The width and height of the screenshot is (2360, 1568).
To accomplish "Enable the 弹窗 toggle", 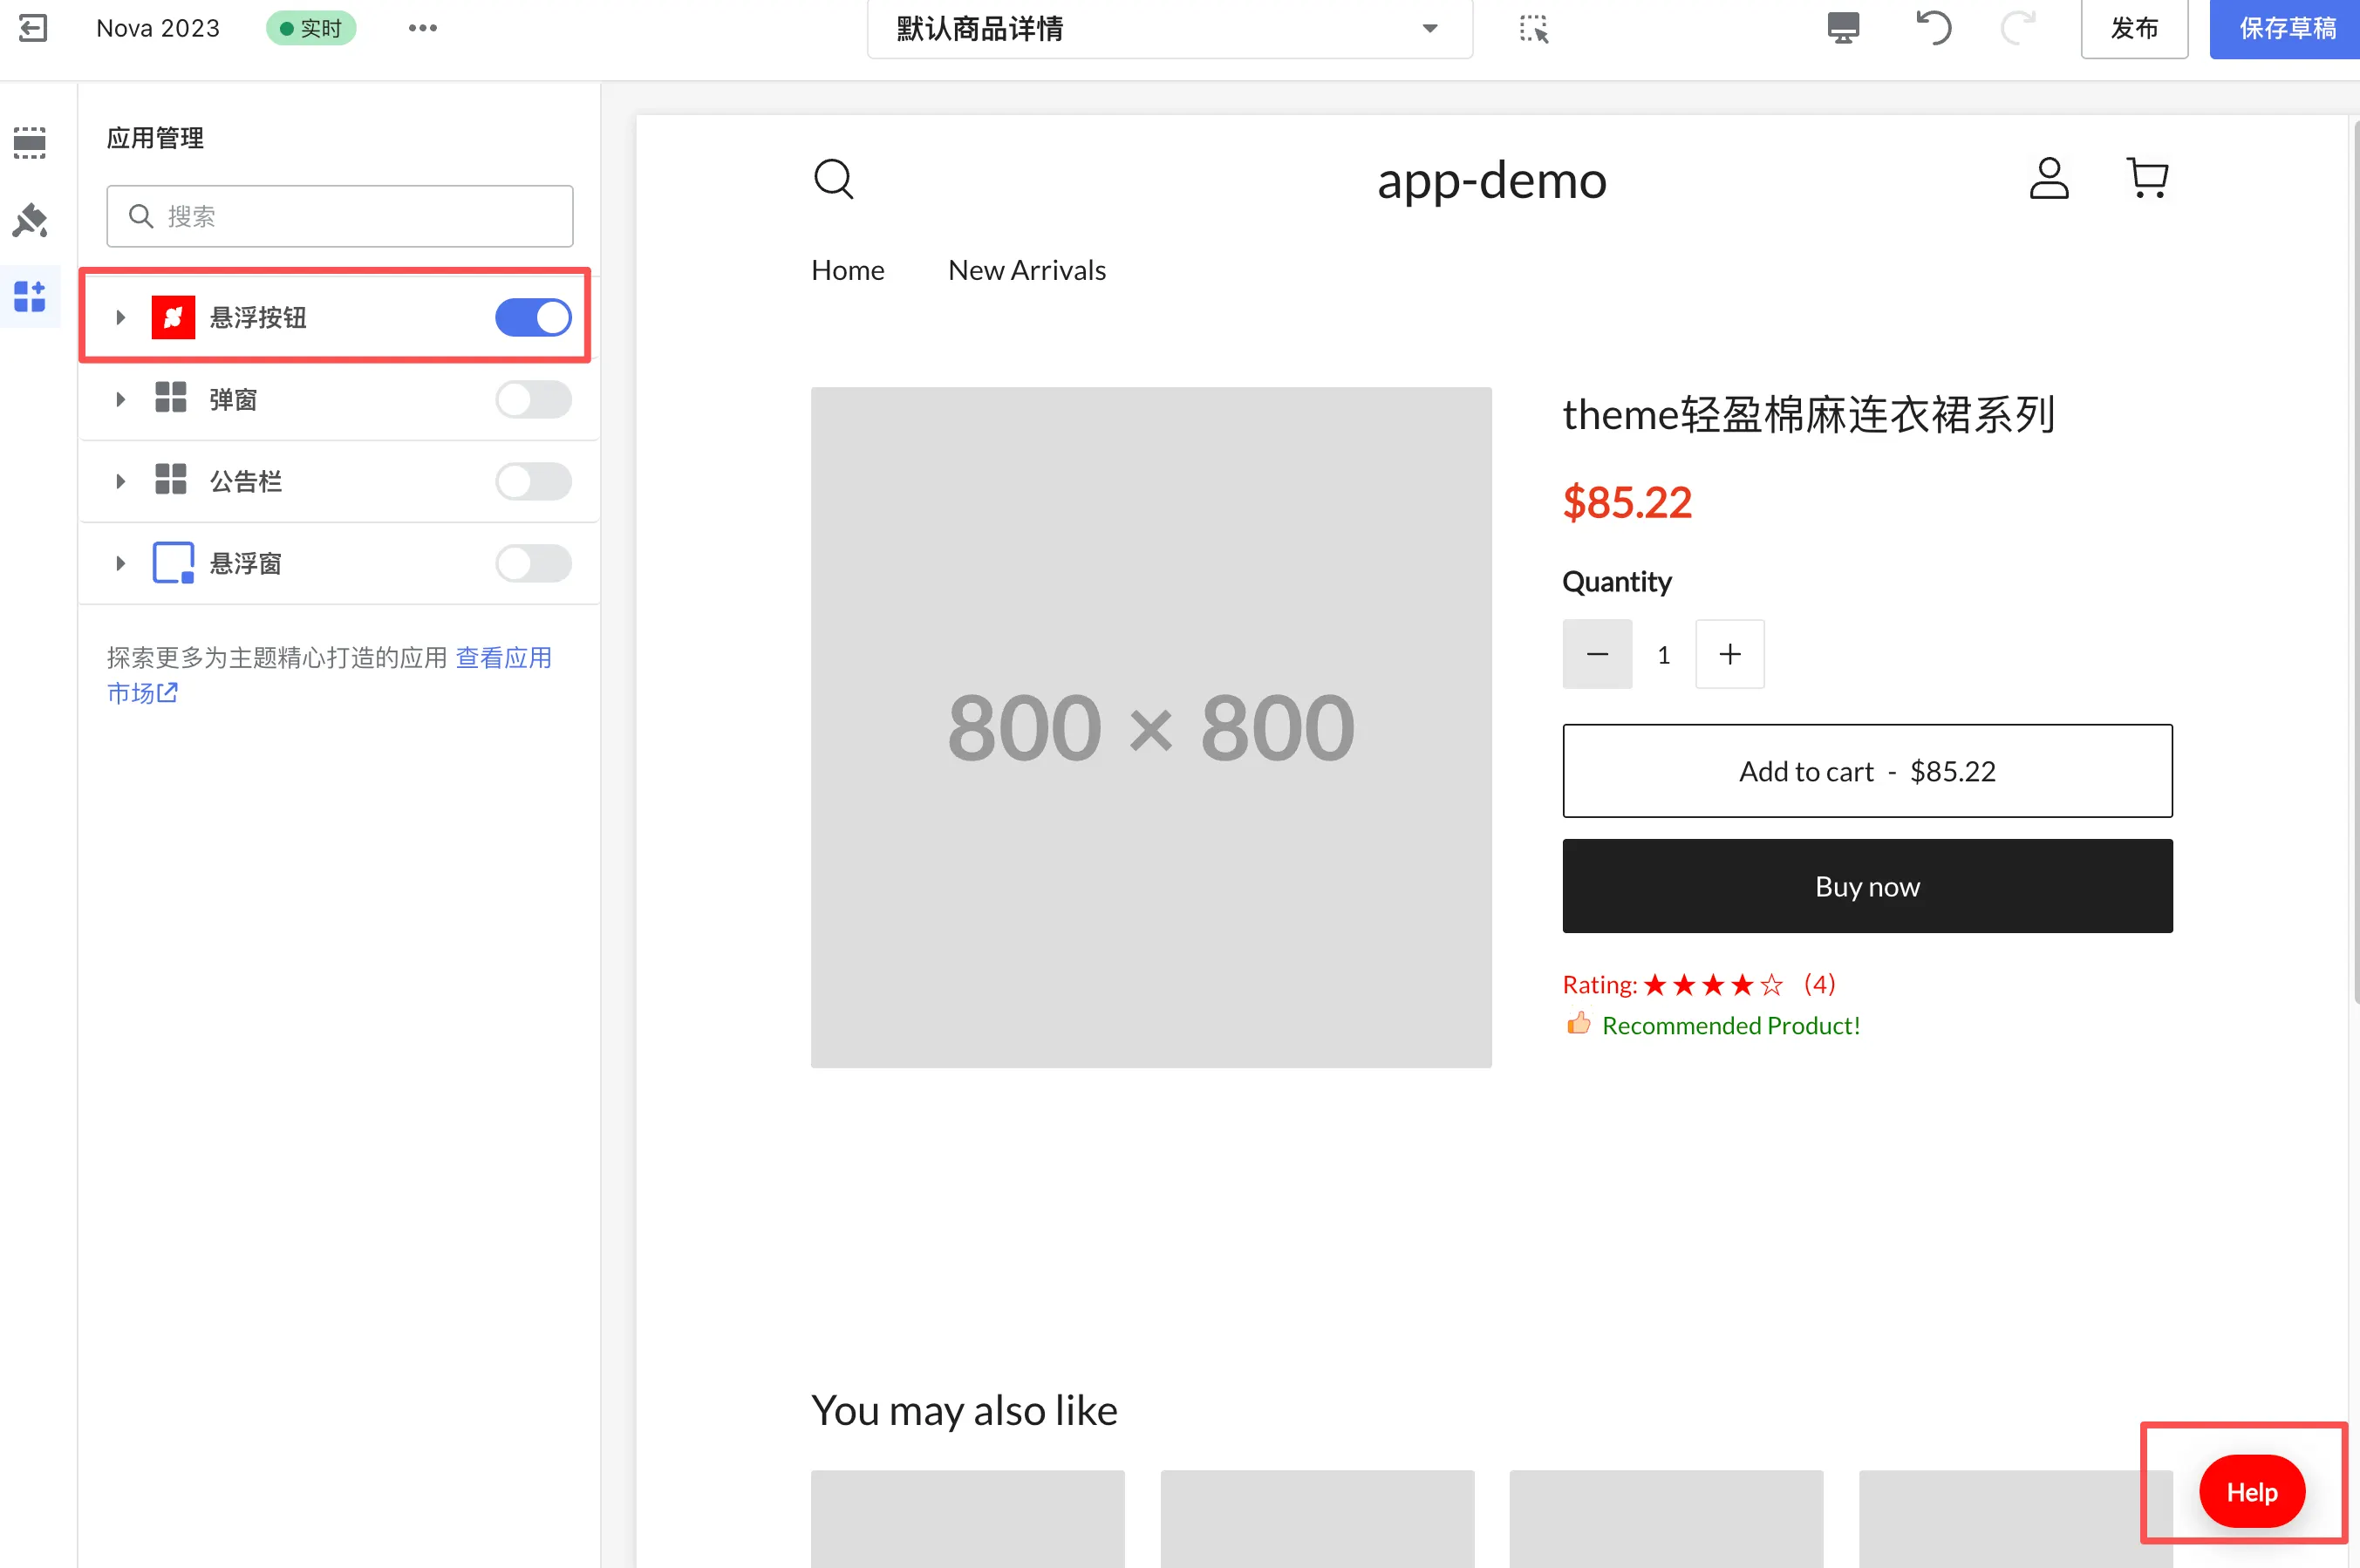I will click(533, 399).
